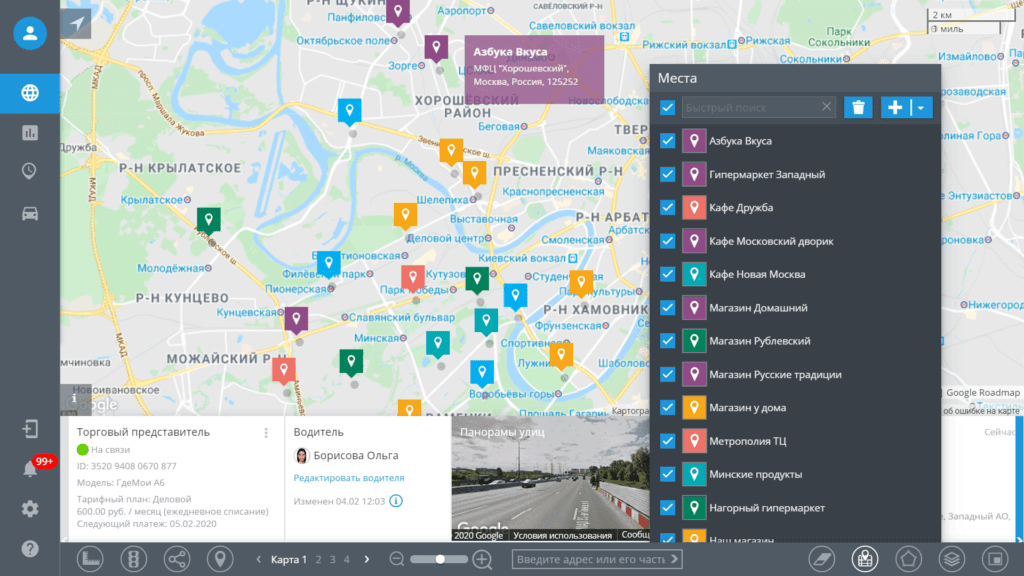
Task: Toggle select-all checkbox beside quick search
Action: point(667,107)
